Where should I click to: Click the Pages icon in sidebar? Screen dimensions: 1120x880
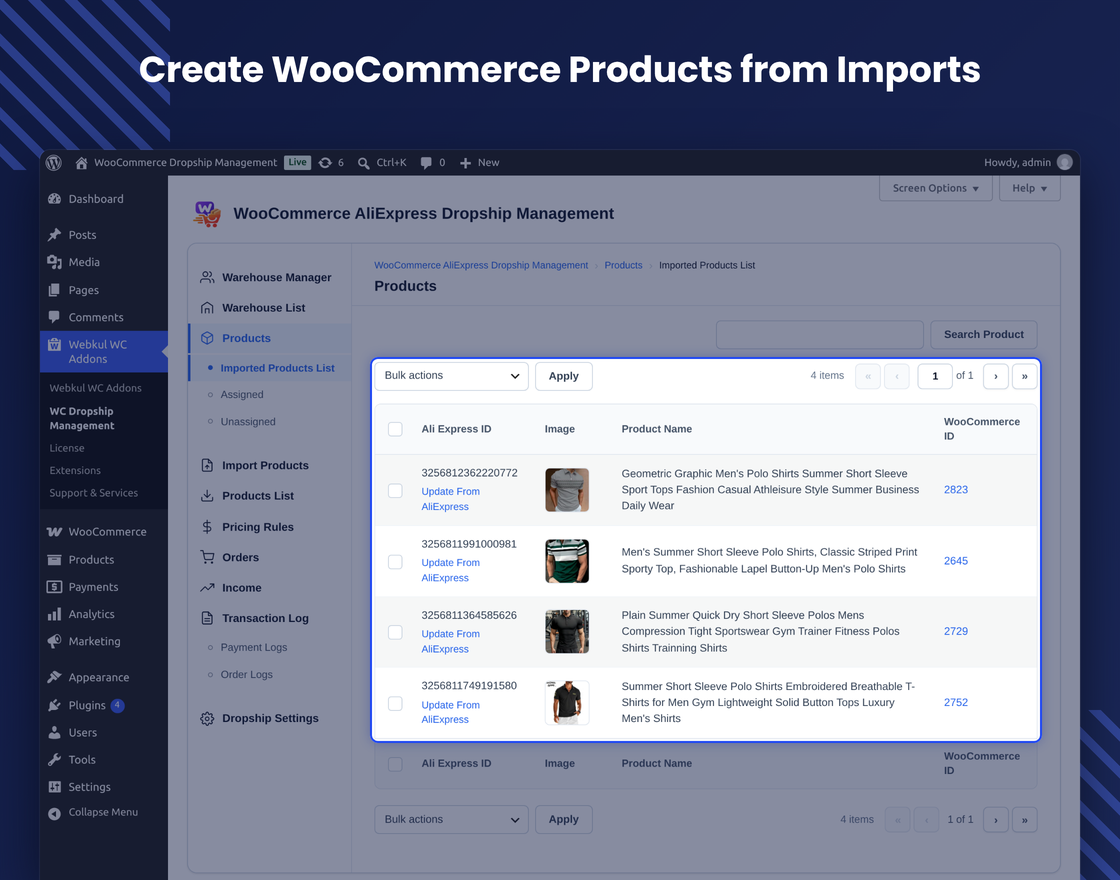(x=54, y=290)
